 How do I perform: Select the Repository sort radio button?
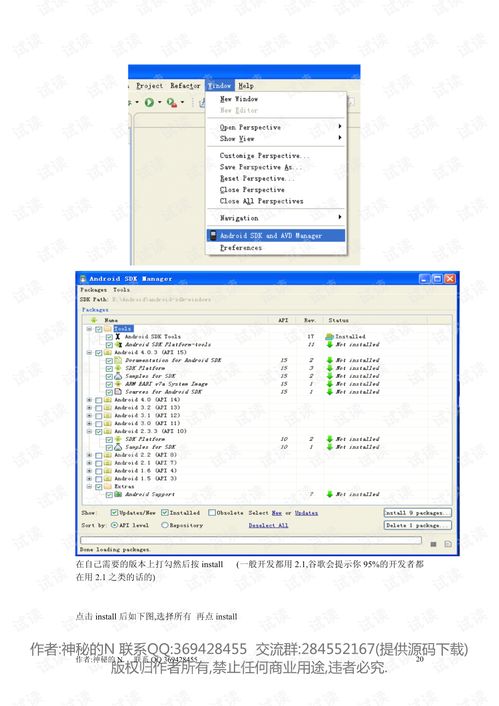pos(165,525)
